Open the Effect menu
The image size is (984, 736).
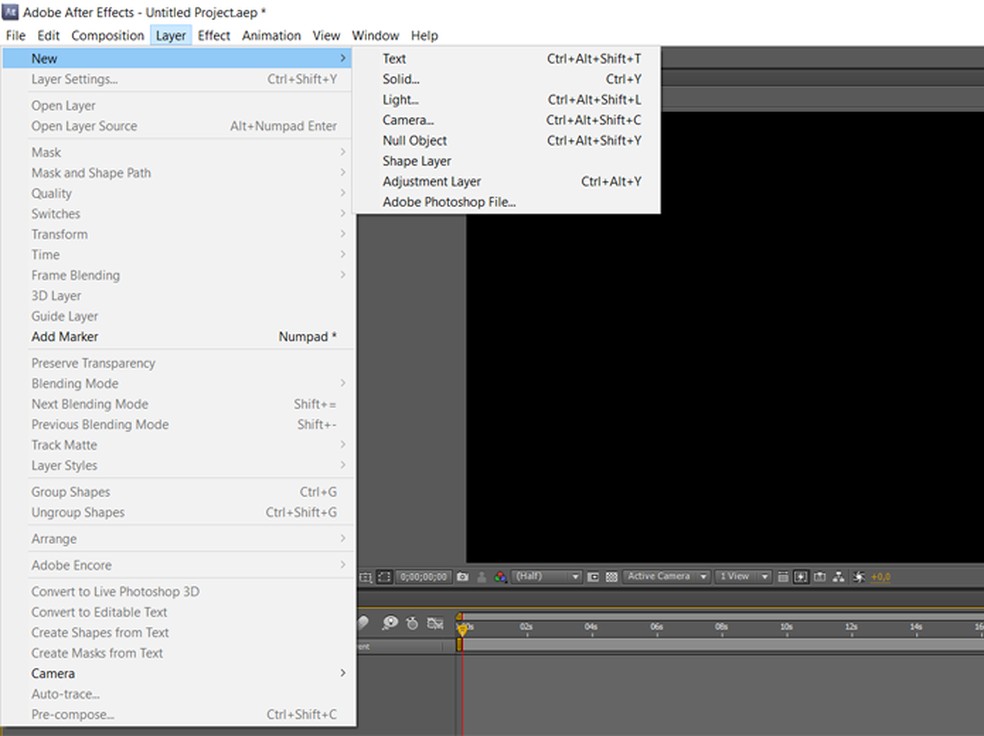tap(214, 35)
